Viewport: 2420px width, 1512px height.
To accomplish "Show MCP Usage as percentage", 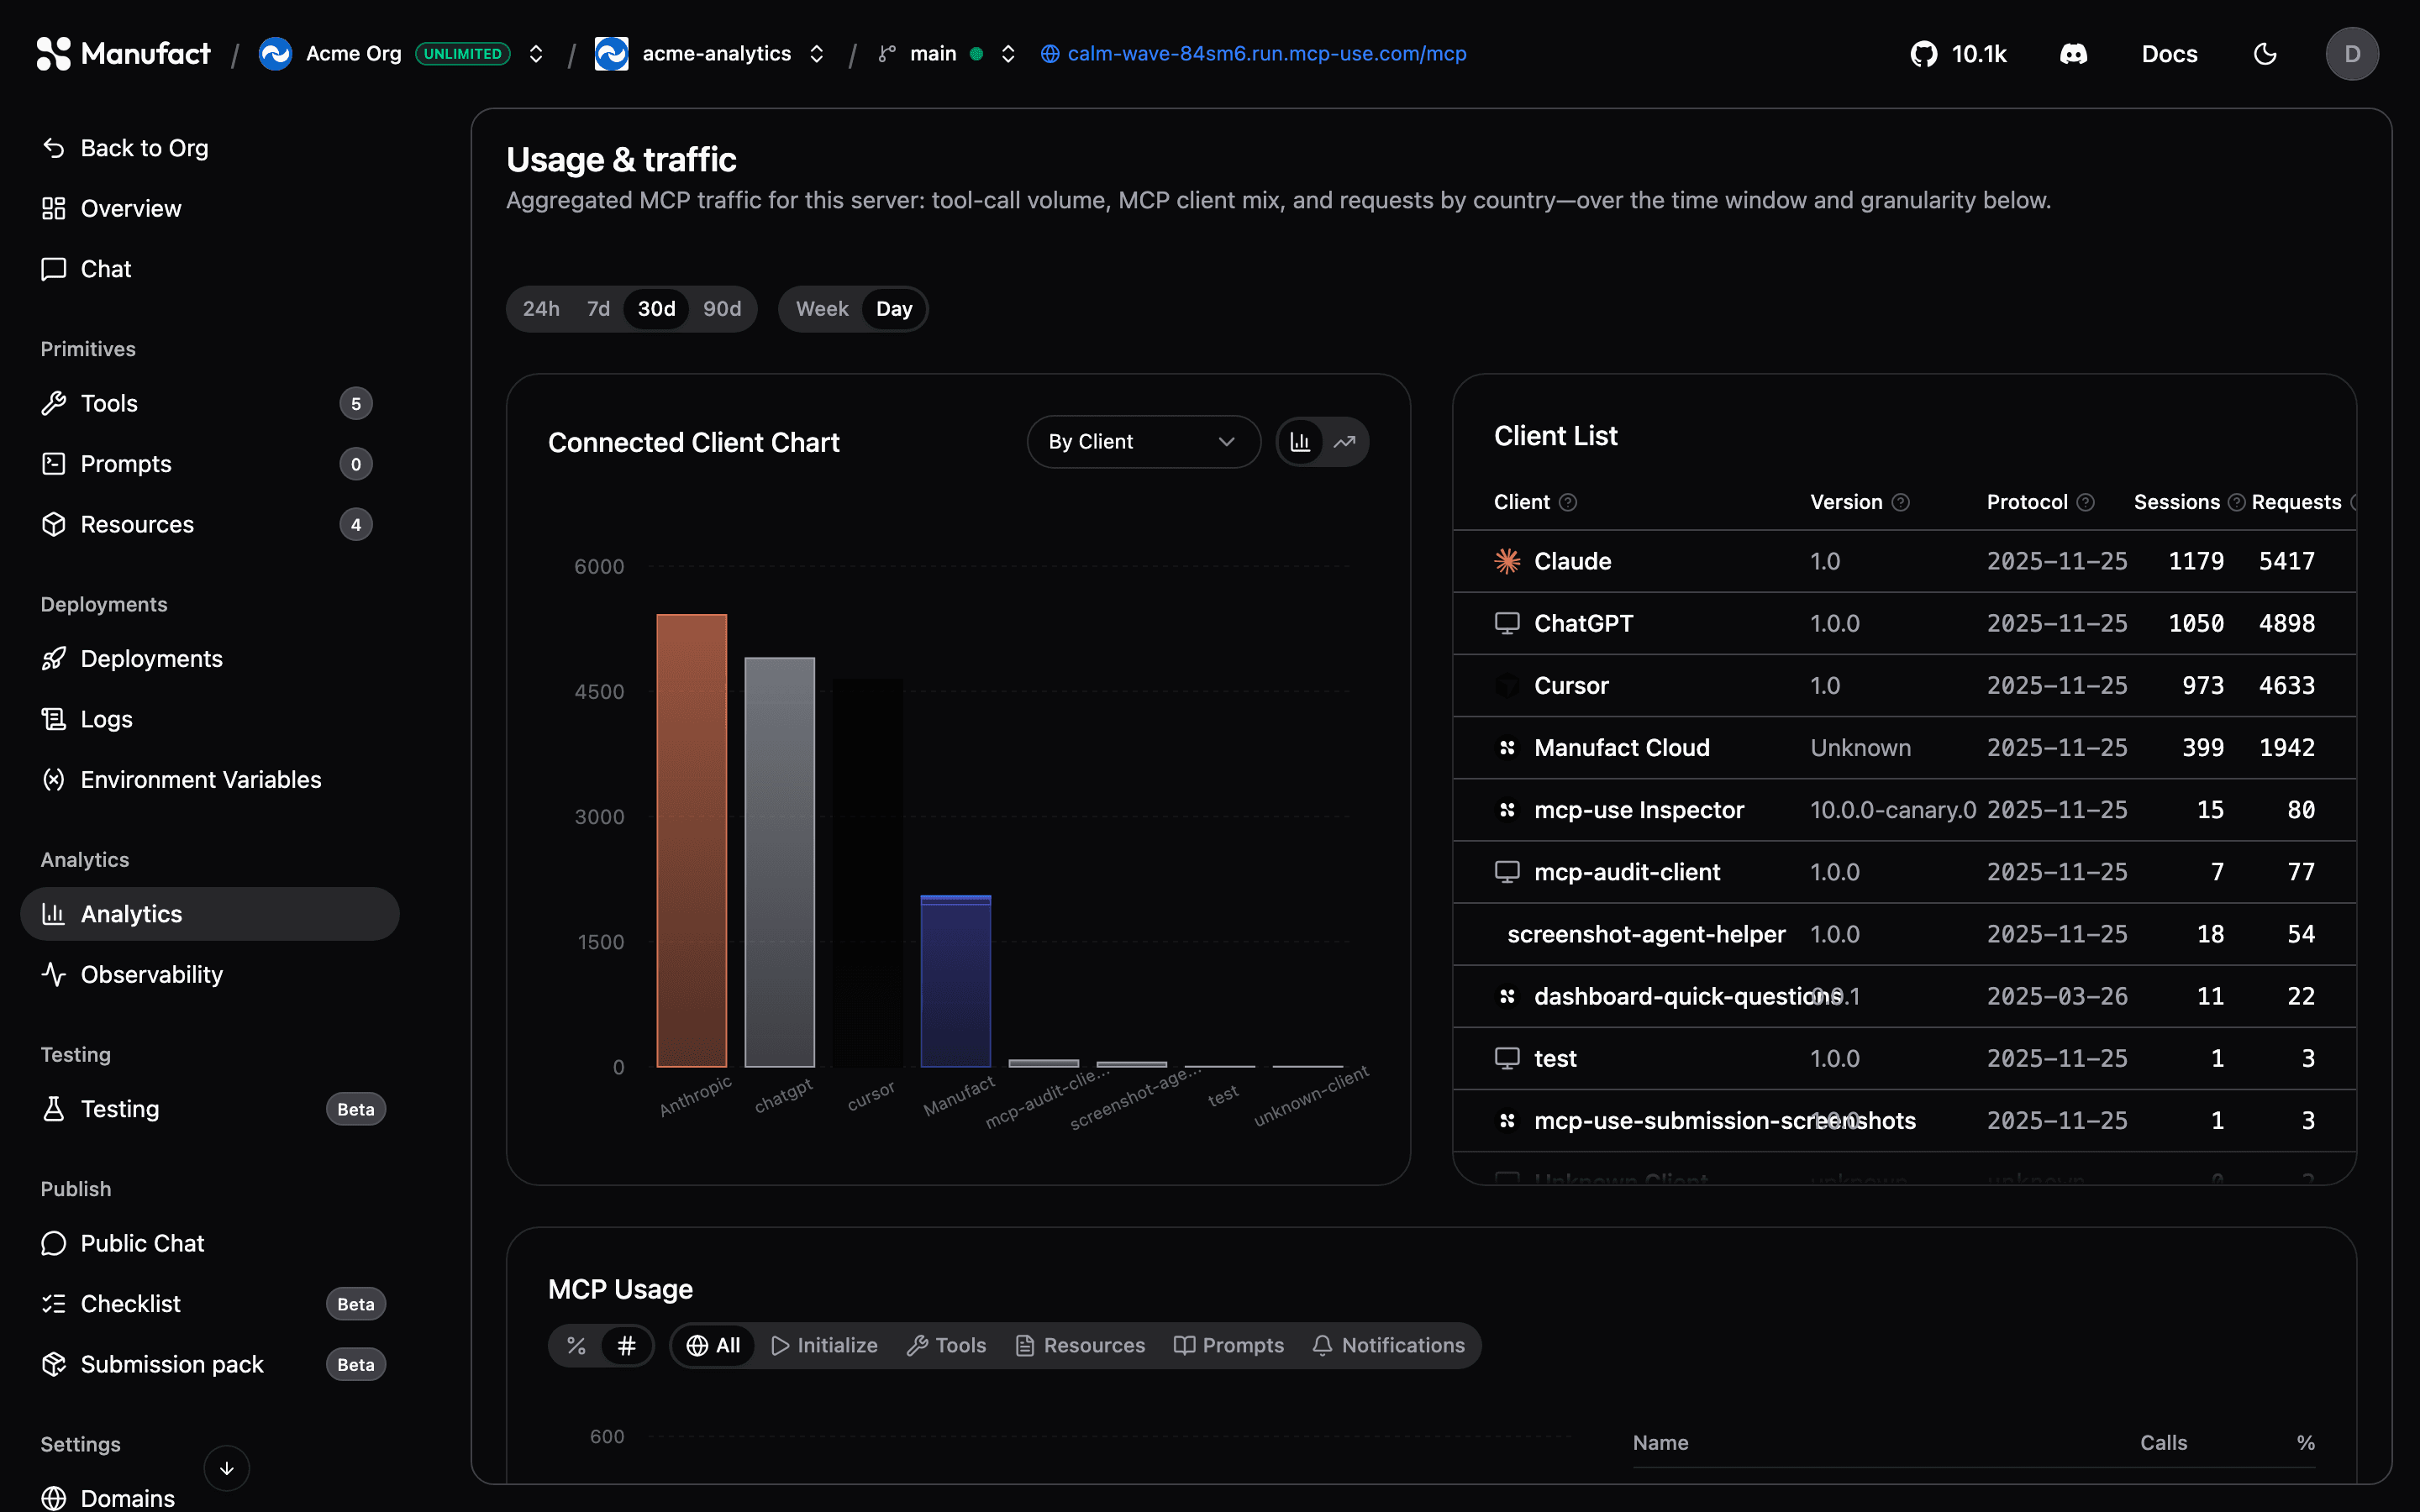I will point(576,1346).
